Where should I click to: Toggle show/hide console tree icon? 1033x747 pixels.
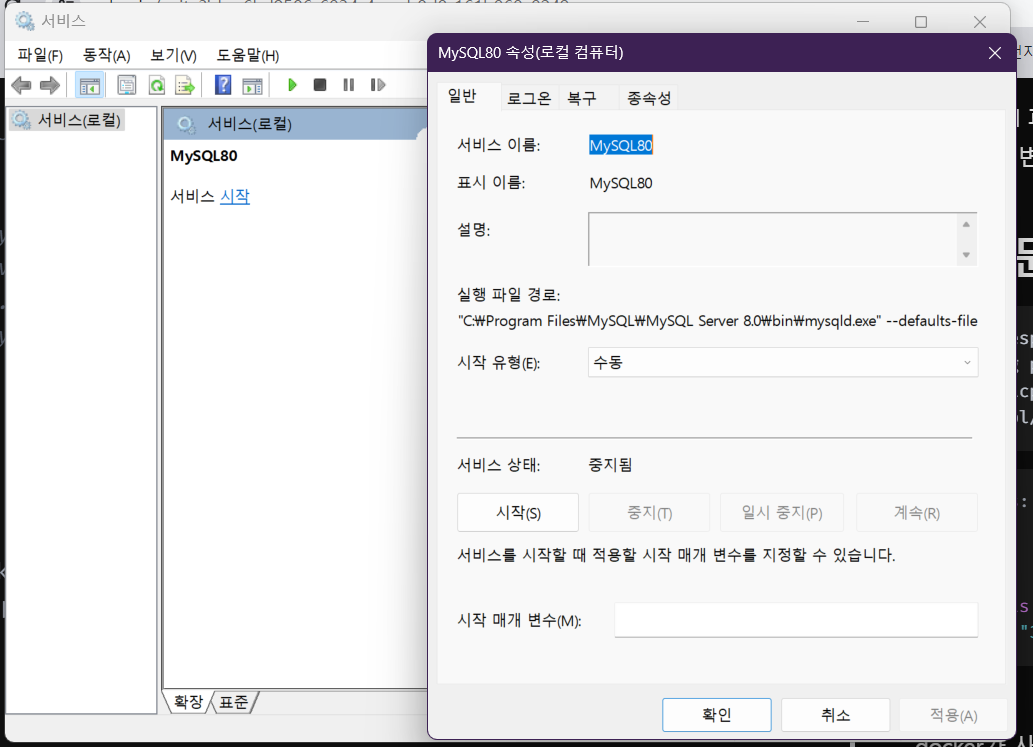pyautogui.click(x=89, y=85)
